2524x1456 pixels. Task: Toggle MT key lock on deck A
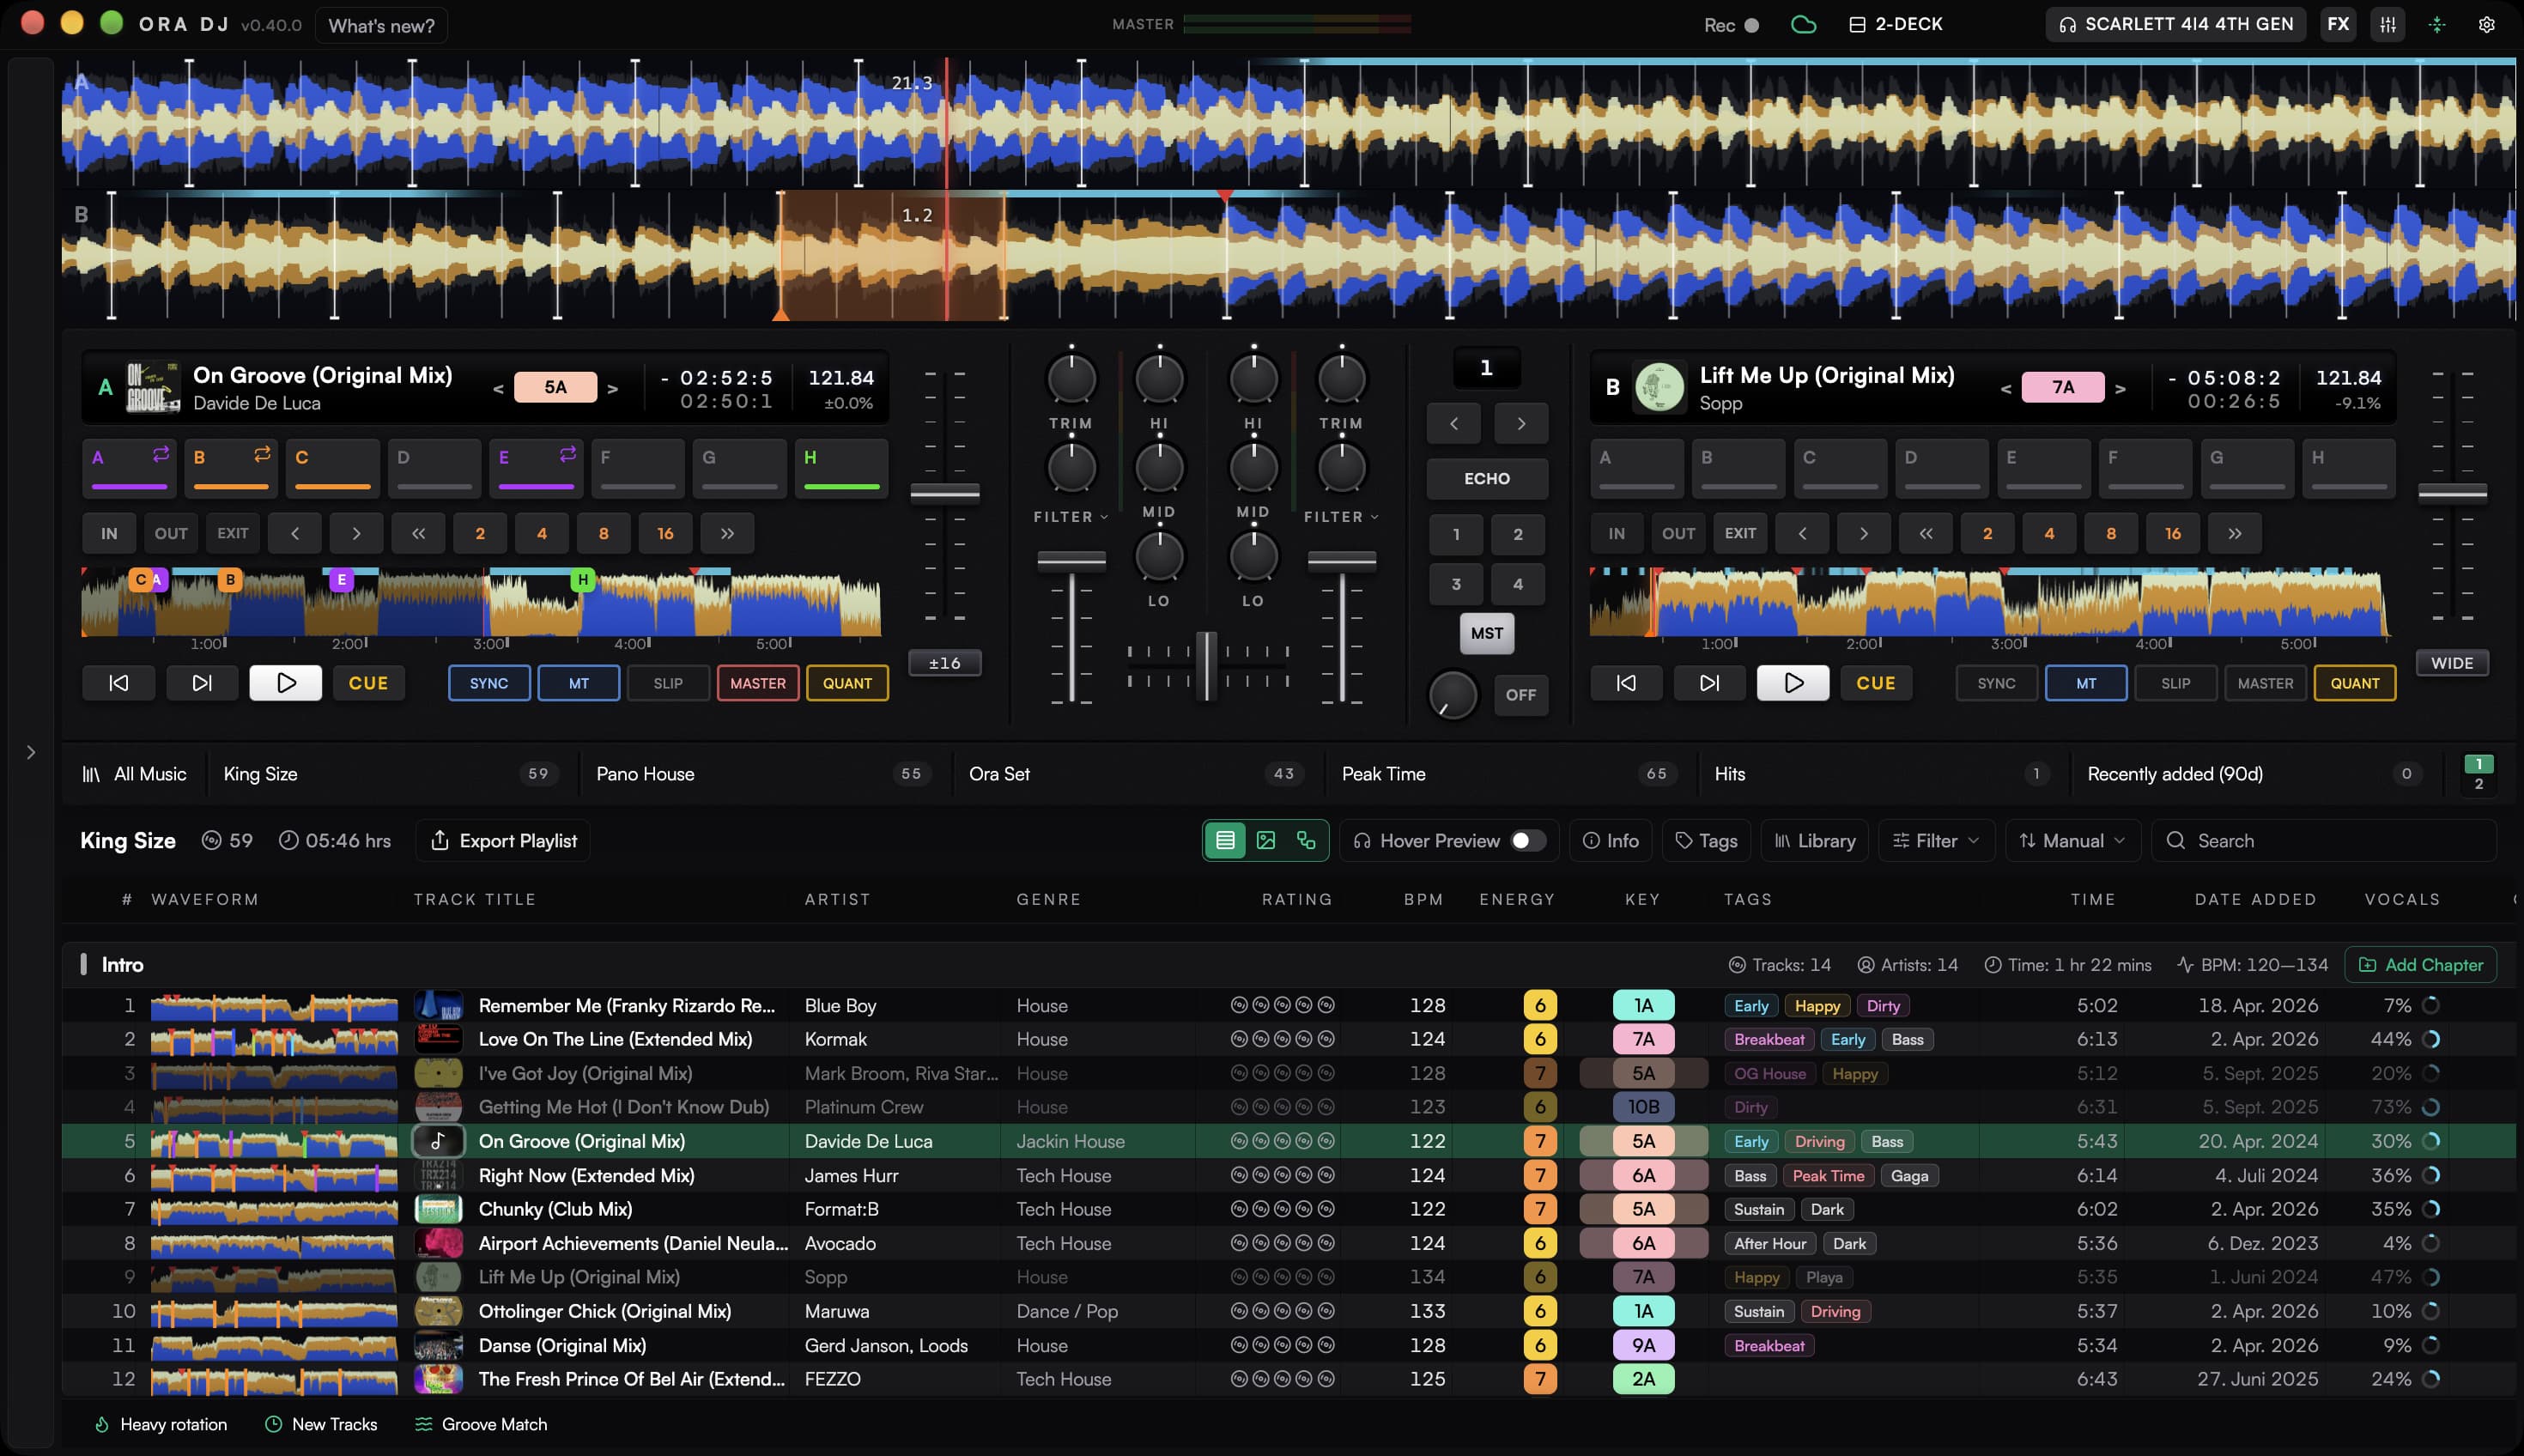[x=579, y=683]
